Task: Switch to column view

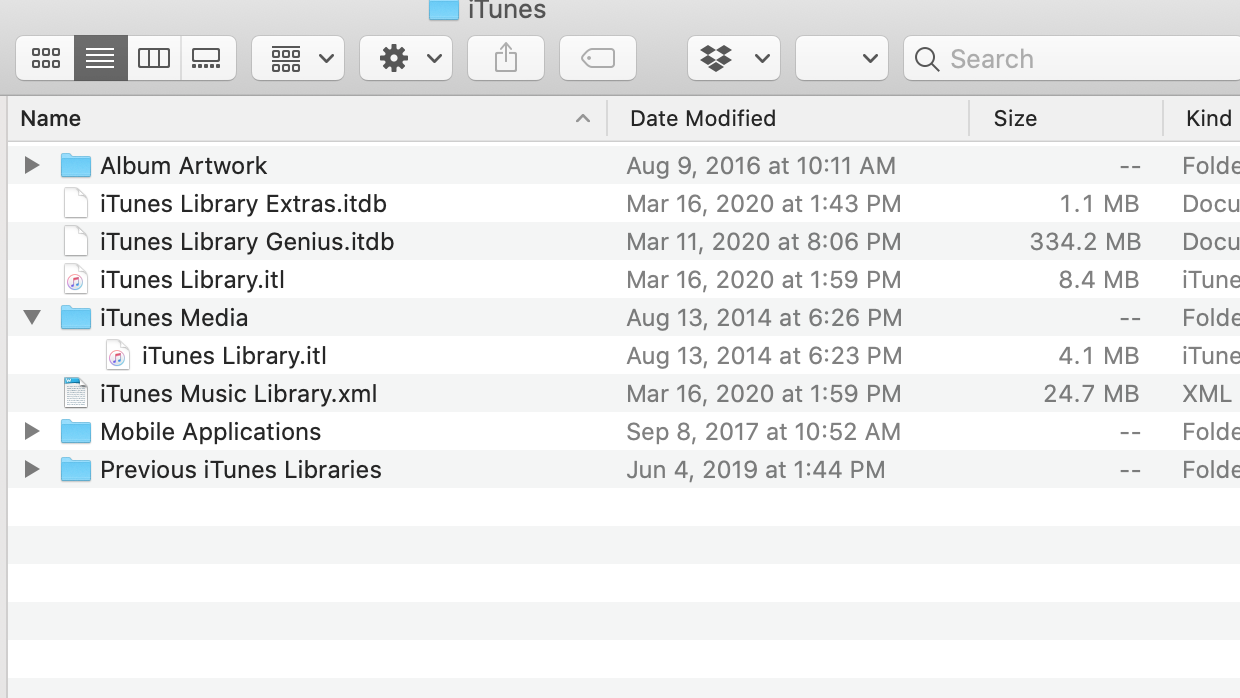Action: (154, 59)
